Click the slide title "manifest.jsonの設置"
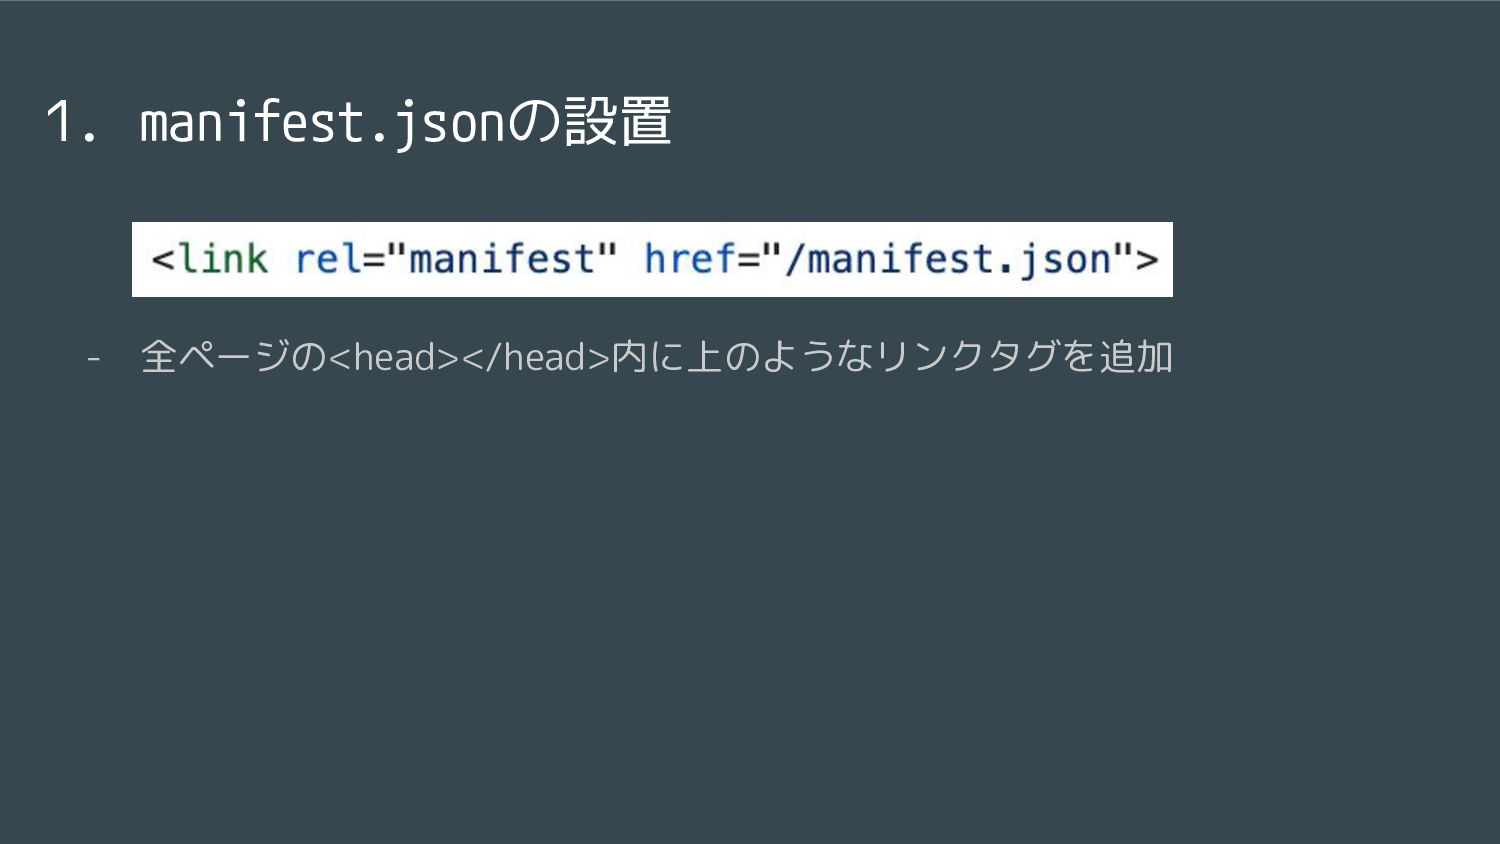The height and width of the screenshot is (844, 1500). (x=405, y=122)
